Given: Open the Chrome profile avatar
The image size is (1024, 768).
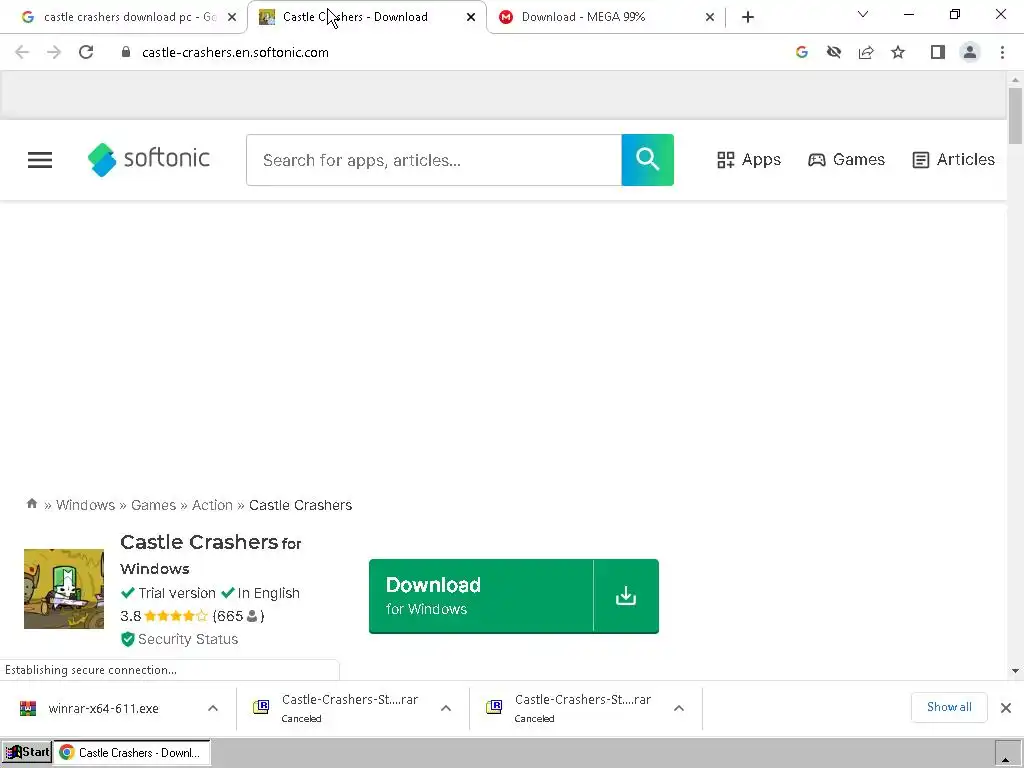Looking at the screenshot, I should (x=970, y=52).
